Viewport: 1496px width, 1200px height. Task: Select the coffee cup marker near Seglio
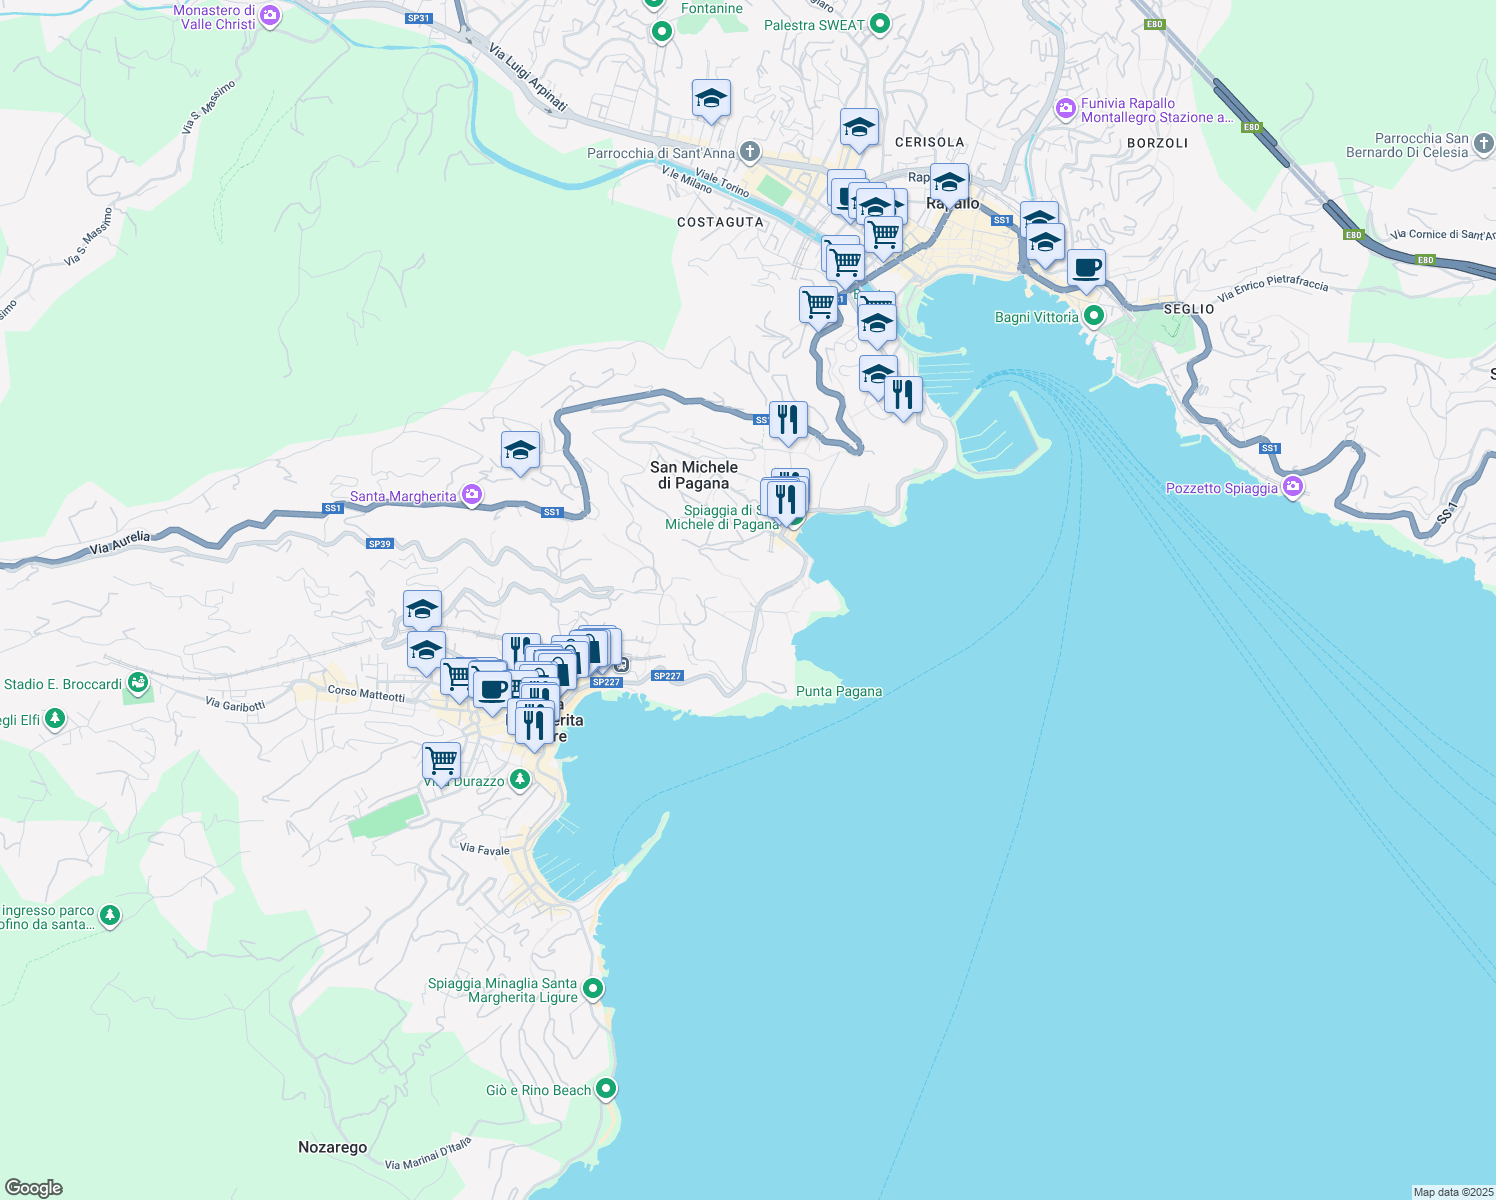pos(1087,268)
